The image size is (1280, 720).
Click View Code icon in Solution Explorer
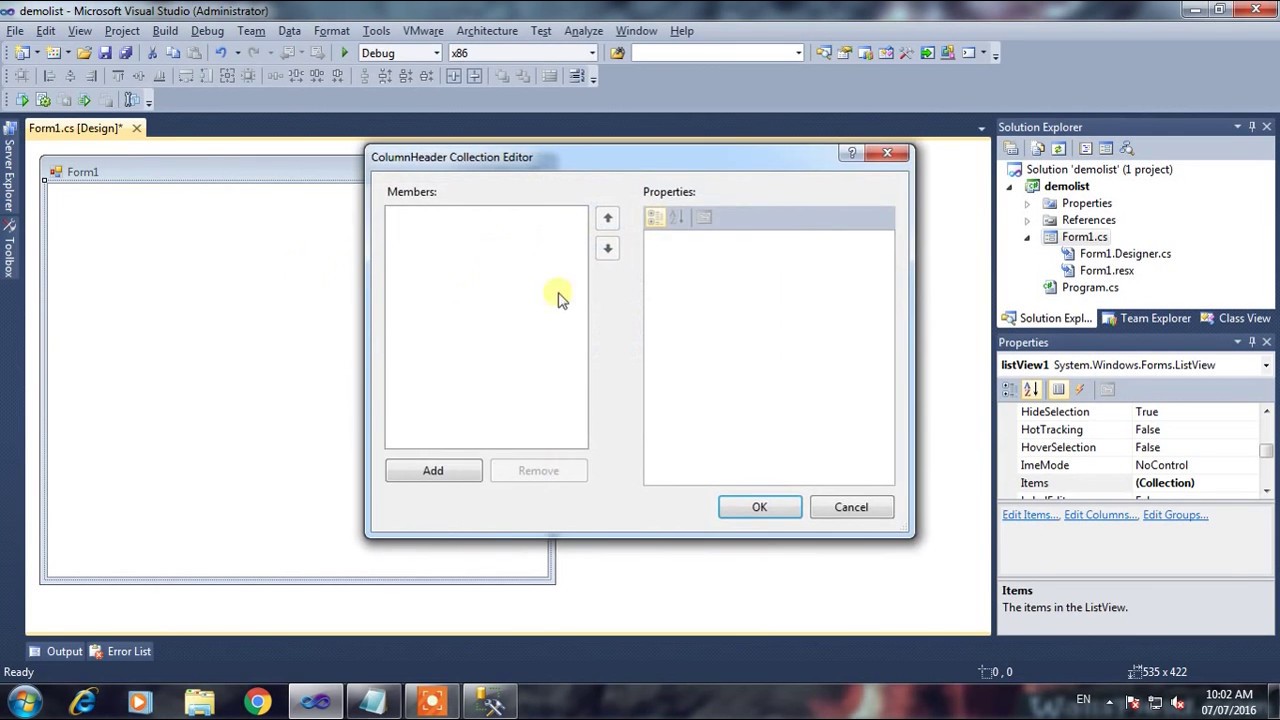tap(1085, 148)
